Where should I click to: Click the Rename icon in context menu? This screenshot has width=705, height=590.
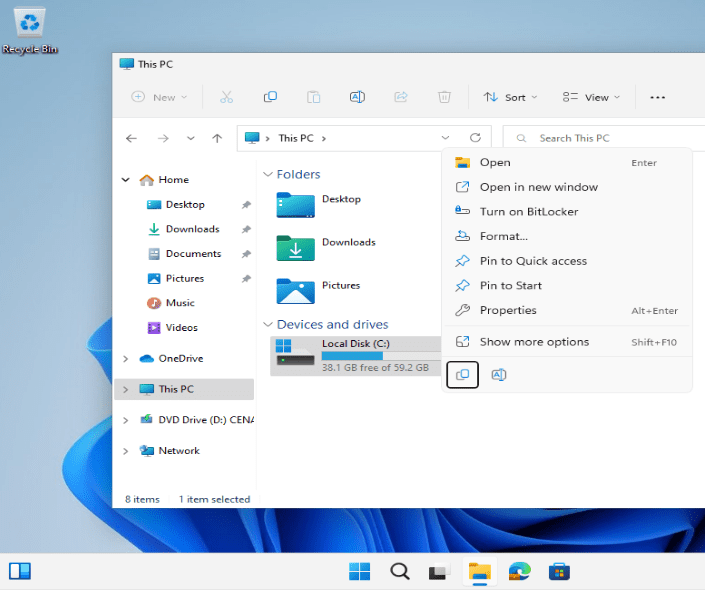tap(499, 375)
